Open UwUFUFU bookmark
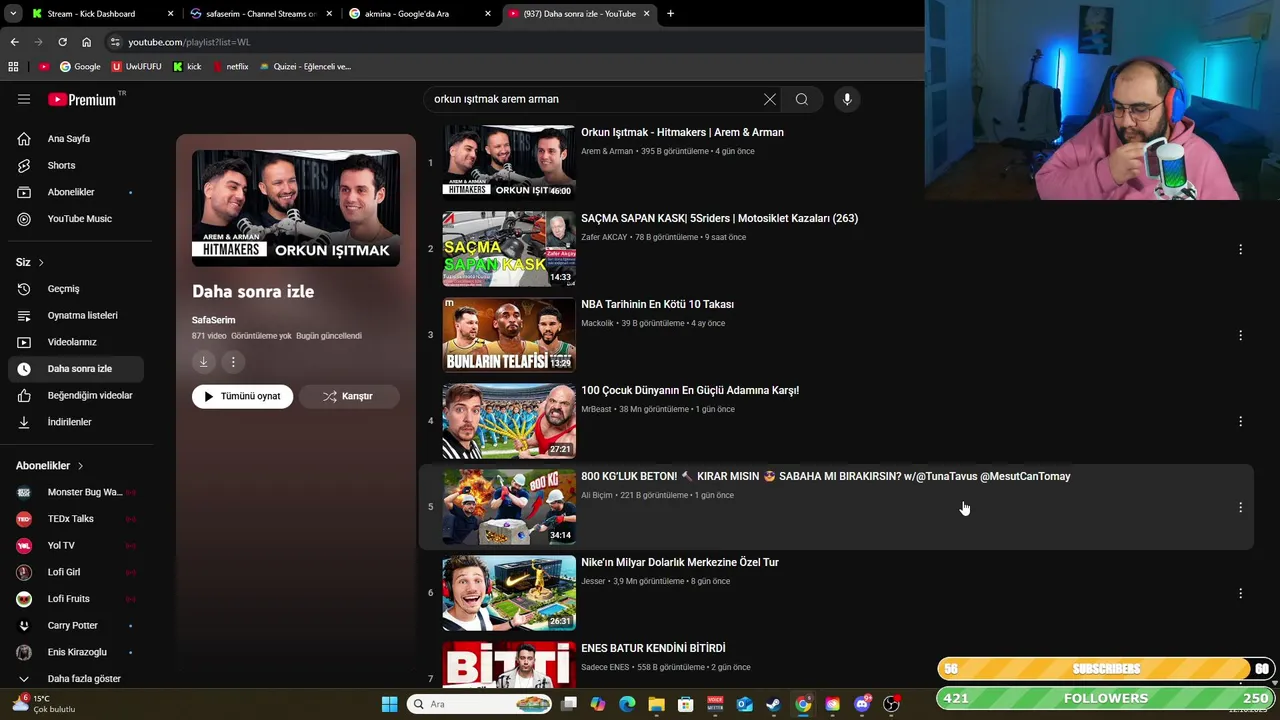 coord(136,67)
